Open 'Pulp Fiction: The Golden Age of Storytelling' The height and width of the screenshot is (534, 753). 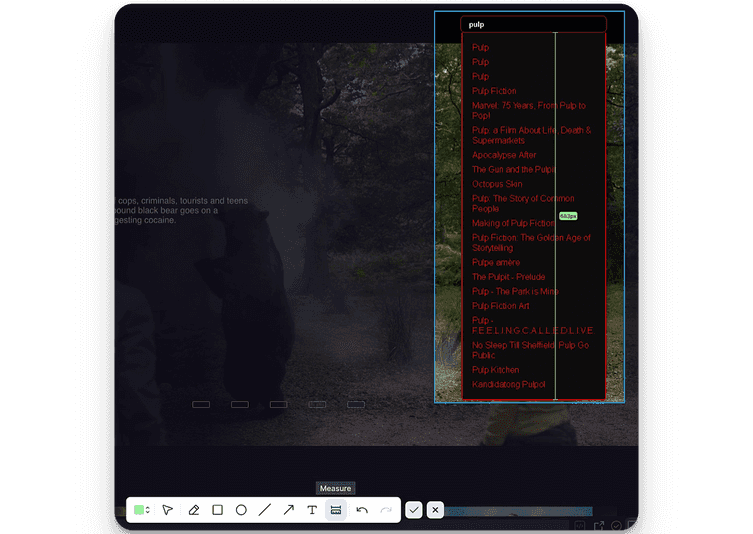(x=531, y=243)
